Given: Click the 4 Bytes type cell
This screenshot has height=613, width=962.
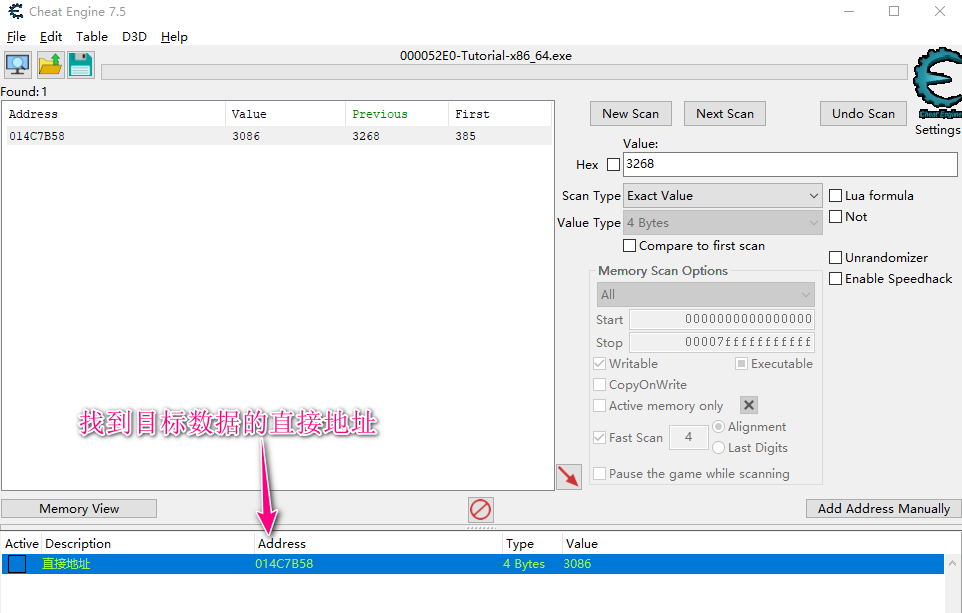Looking at the screenshot, I should (524, 564).
